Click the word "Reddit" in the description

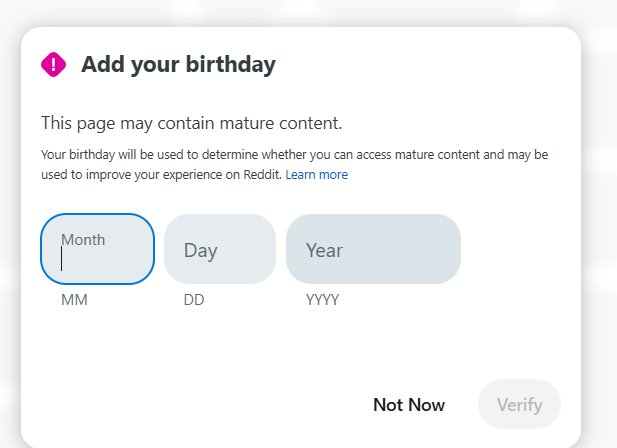click(263, 174)
